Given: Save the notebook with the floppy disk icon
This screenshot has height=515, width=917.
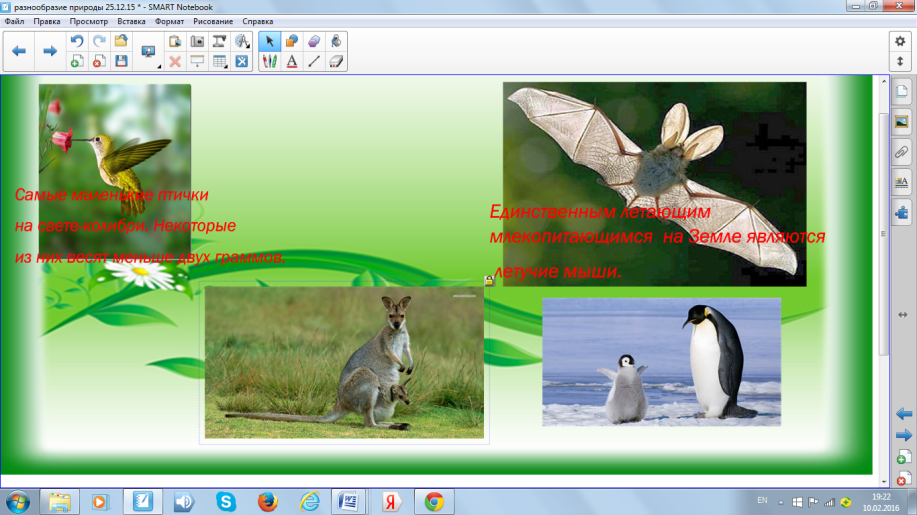Looking at the screenshot, I should 121,61.
